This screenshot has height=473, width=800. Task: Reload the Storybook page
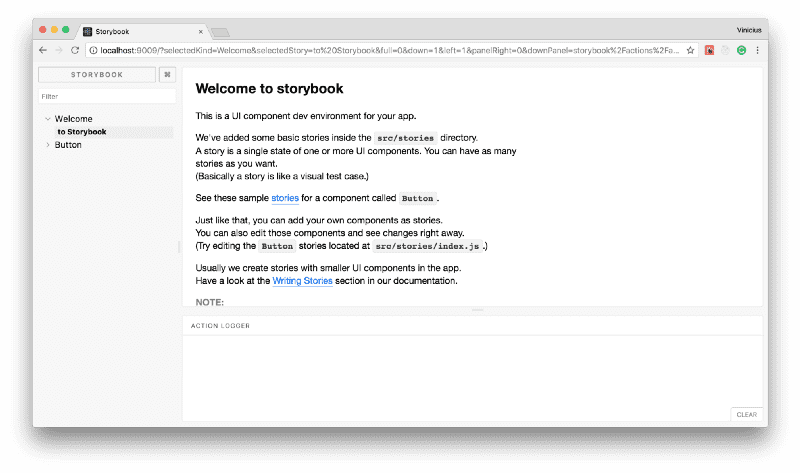(75, 50)
